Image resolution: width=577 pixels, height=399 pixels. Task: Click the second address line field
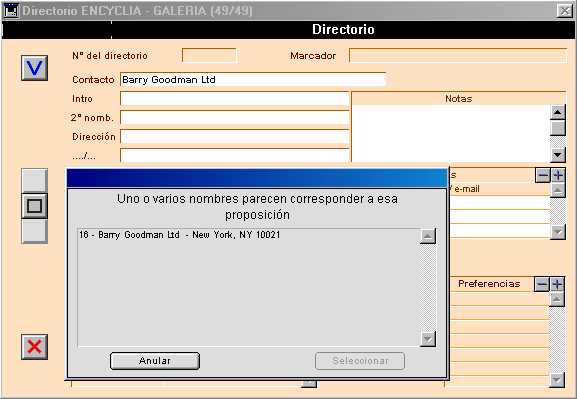[x=234, y=156]
